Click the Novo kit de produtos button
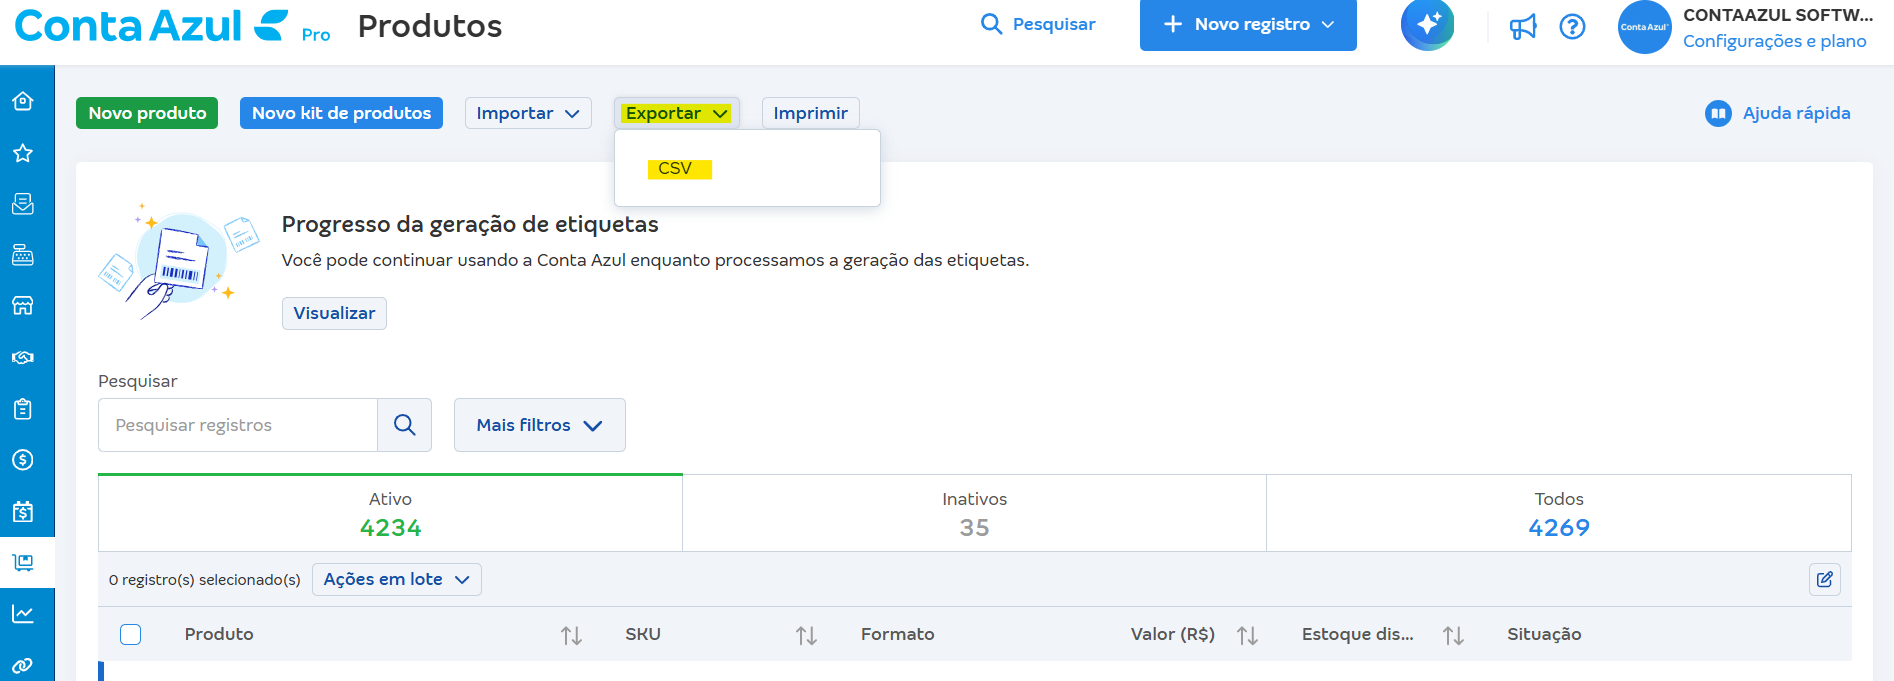 (x=341, y=113)
